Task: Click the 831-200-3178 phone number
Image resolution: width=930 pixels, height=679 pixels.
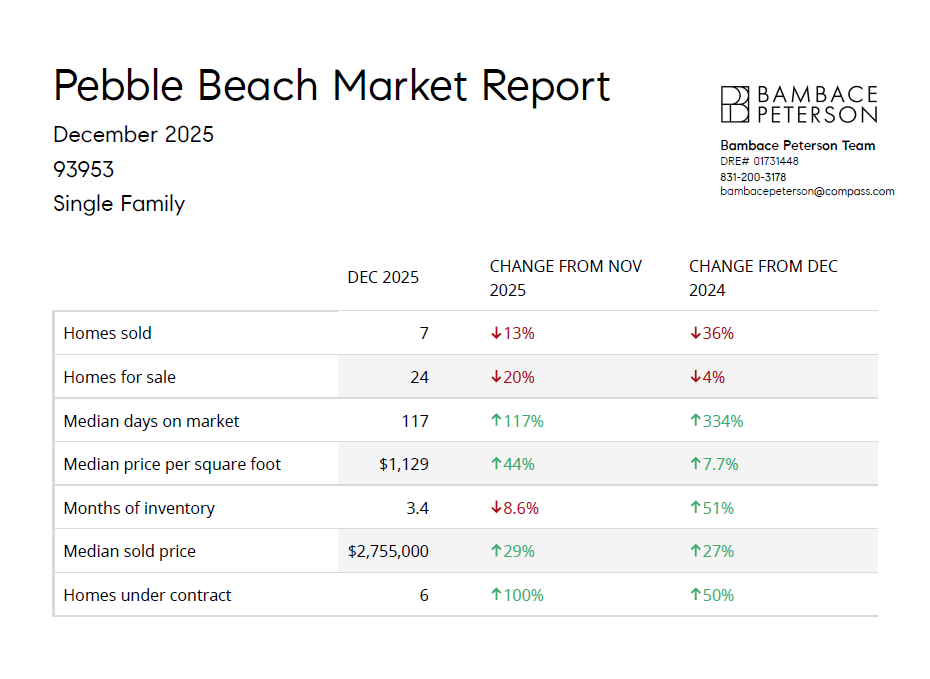Action: pos(753,177)
